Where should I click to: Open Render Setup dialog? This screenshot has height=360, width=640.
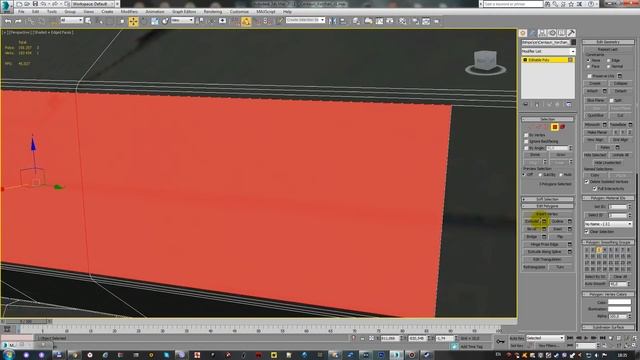[x=415, y=21]
